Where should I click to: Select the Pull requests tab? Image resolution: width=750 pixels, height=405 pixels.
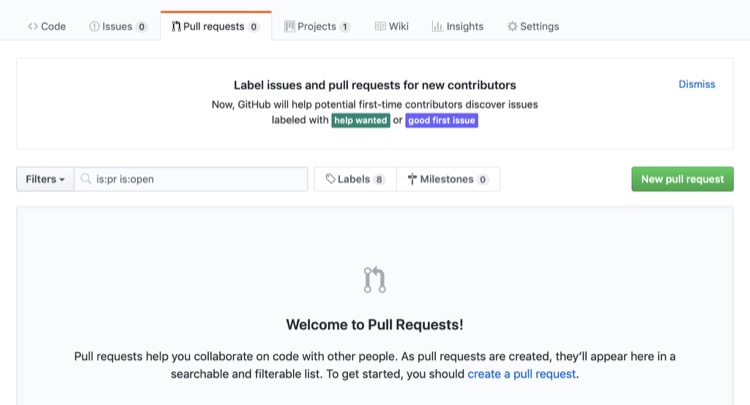(216, 26)
